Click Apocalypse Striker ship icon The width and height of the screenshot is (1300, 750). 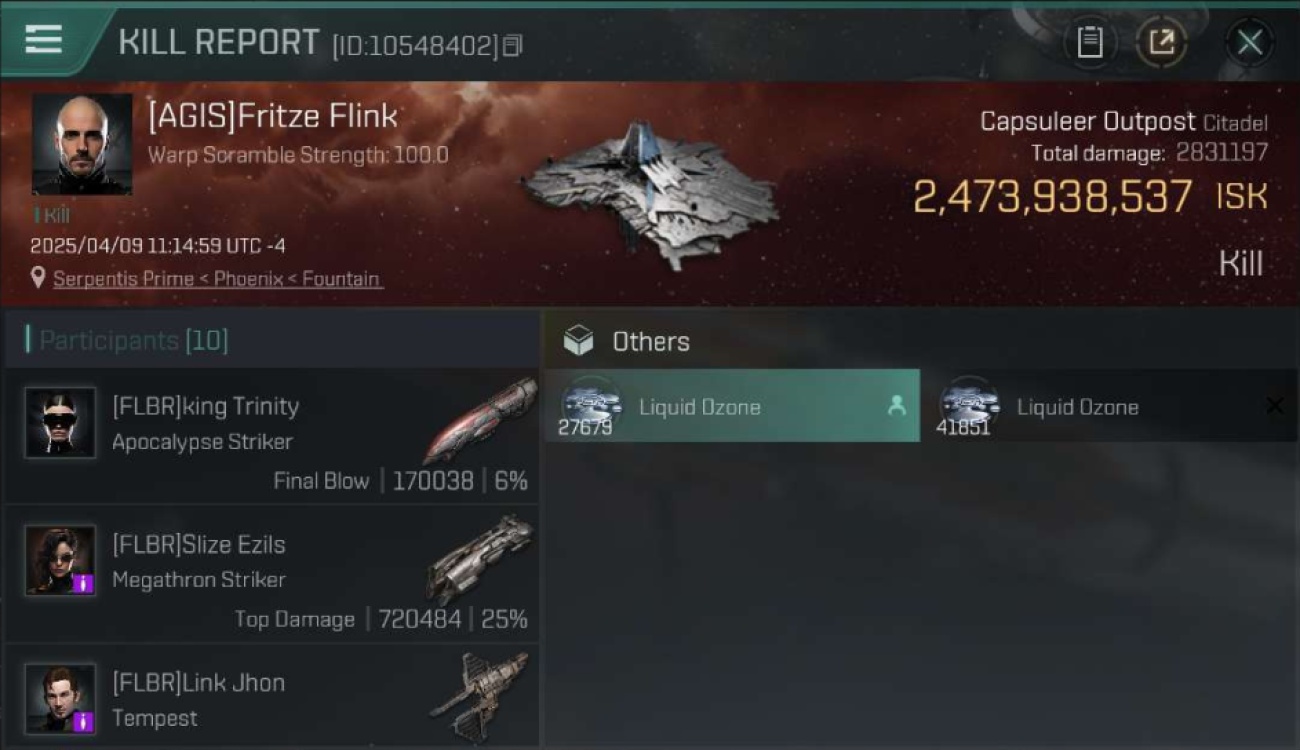point(479,419)
